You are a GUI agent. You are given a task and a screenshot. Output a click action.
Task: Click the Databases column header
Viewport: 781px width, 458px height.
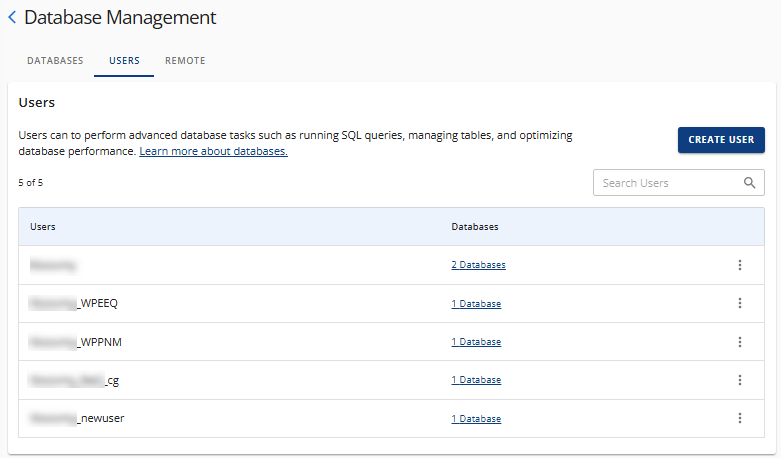click(475, 227)
